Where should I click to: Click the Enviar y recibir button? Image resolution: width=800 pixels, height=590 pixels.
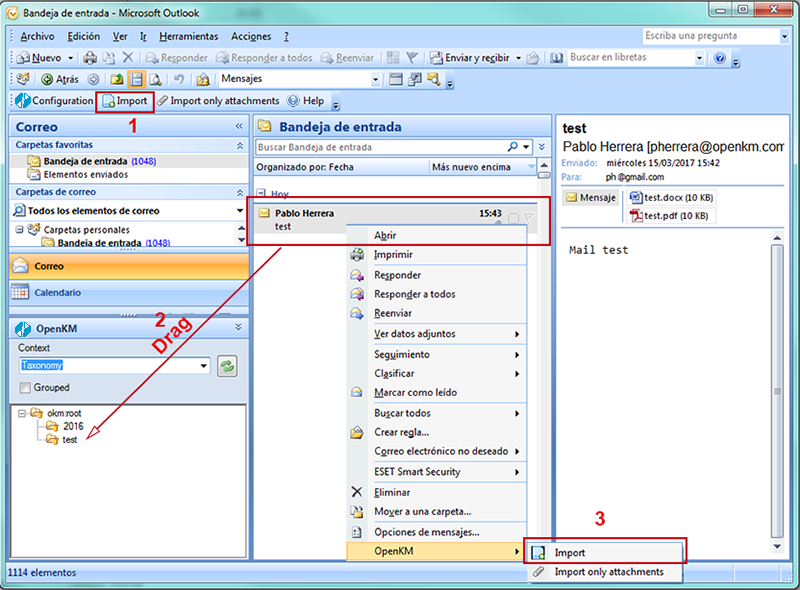[x=469, y=58]
